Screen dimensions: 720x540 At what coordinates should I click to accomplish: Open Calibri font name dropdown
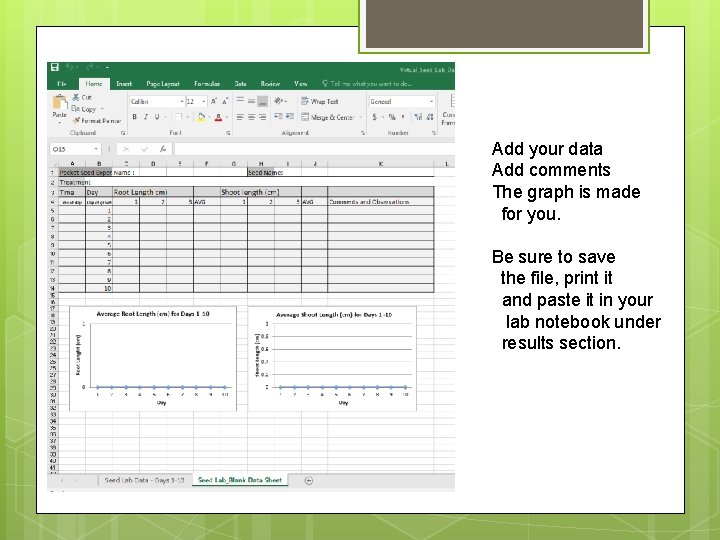click(182, 101)
